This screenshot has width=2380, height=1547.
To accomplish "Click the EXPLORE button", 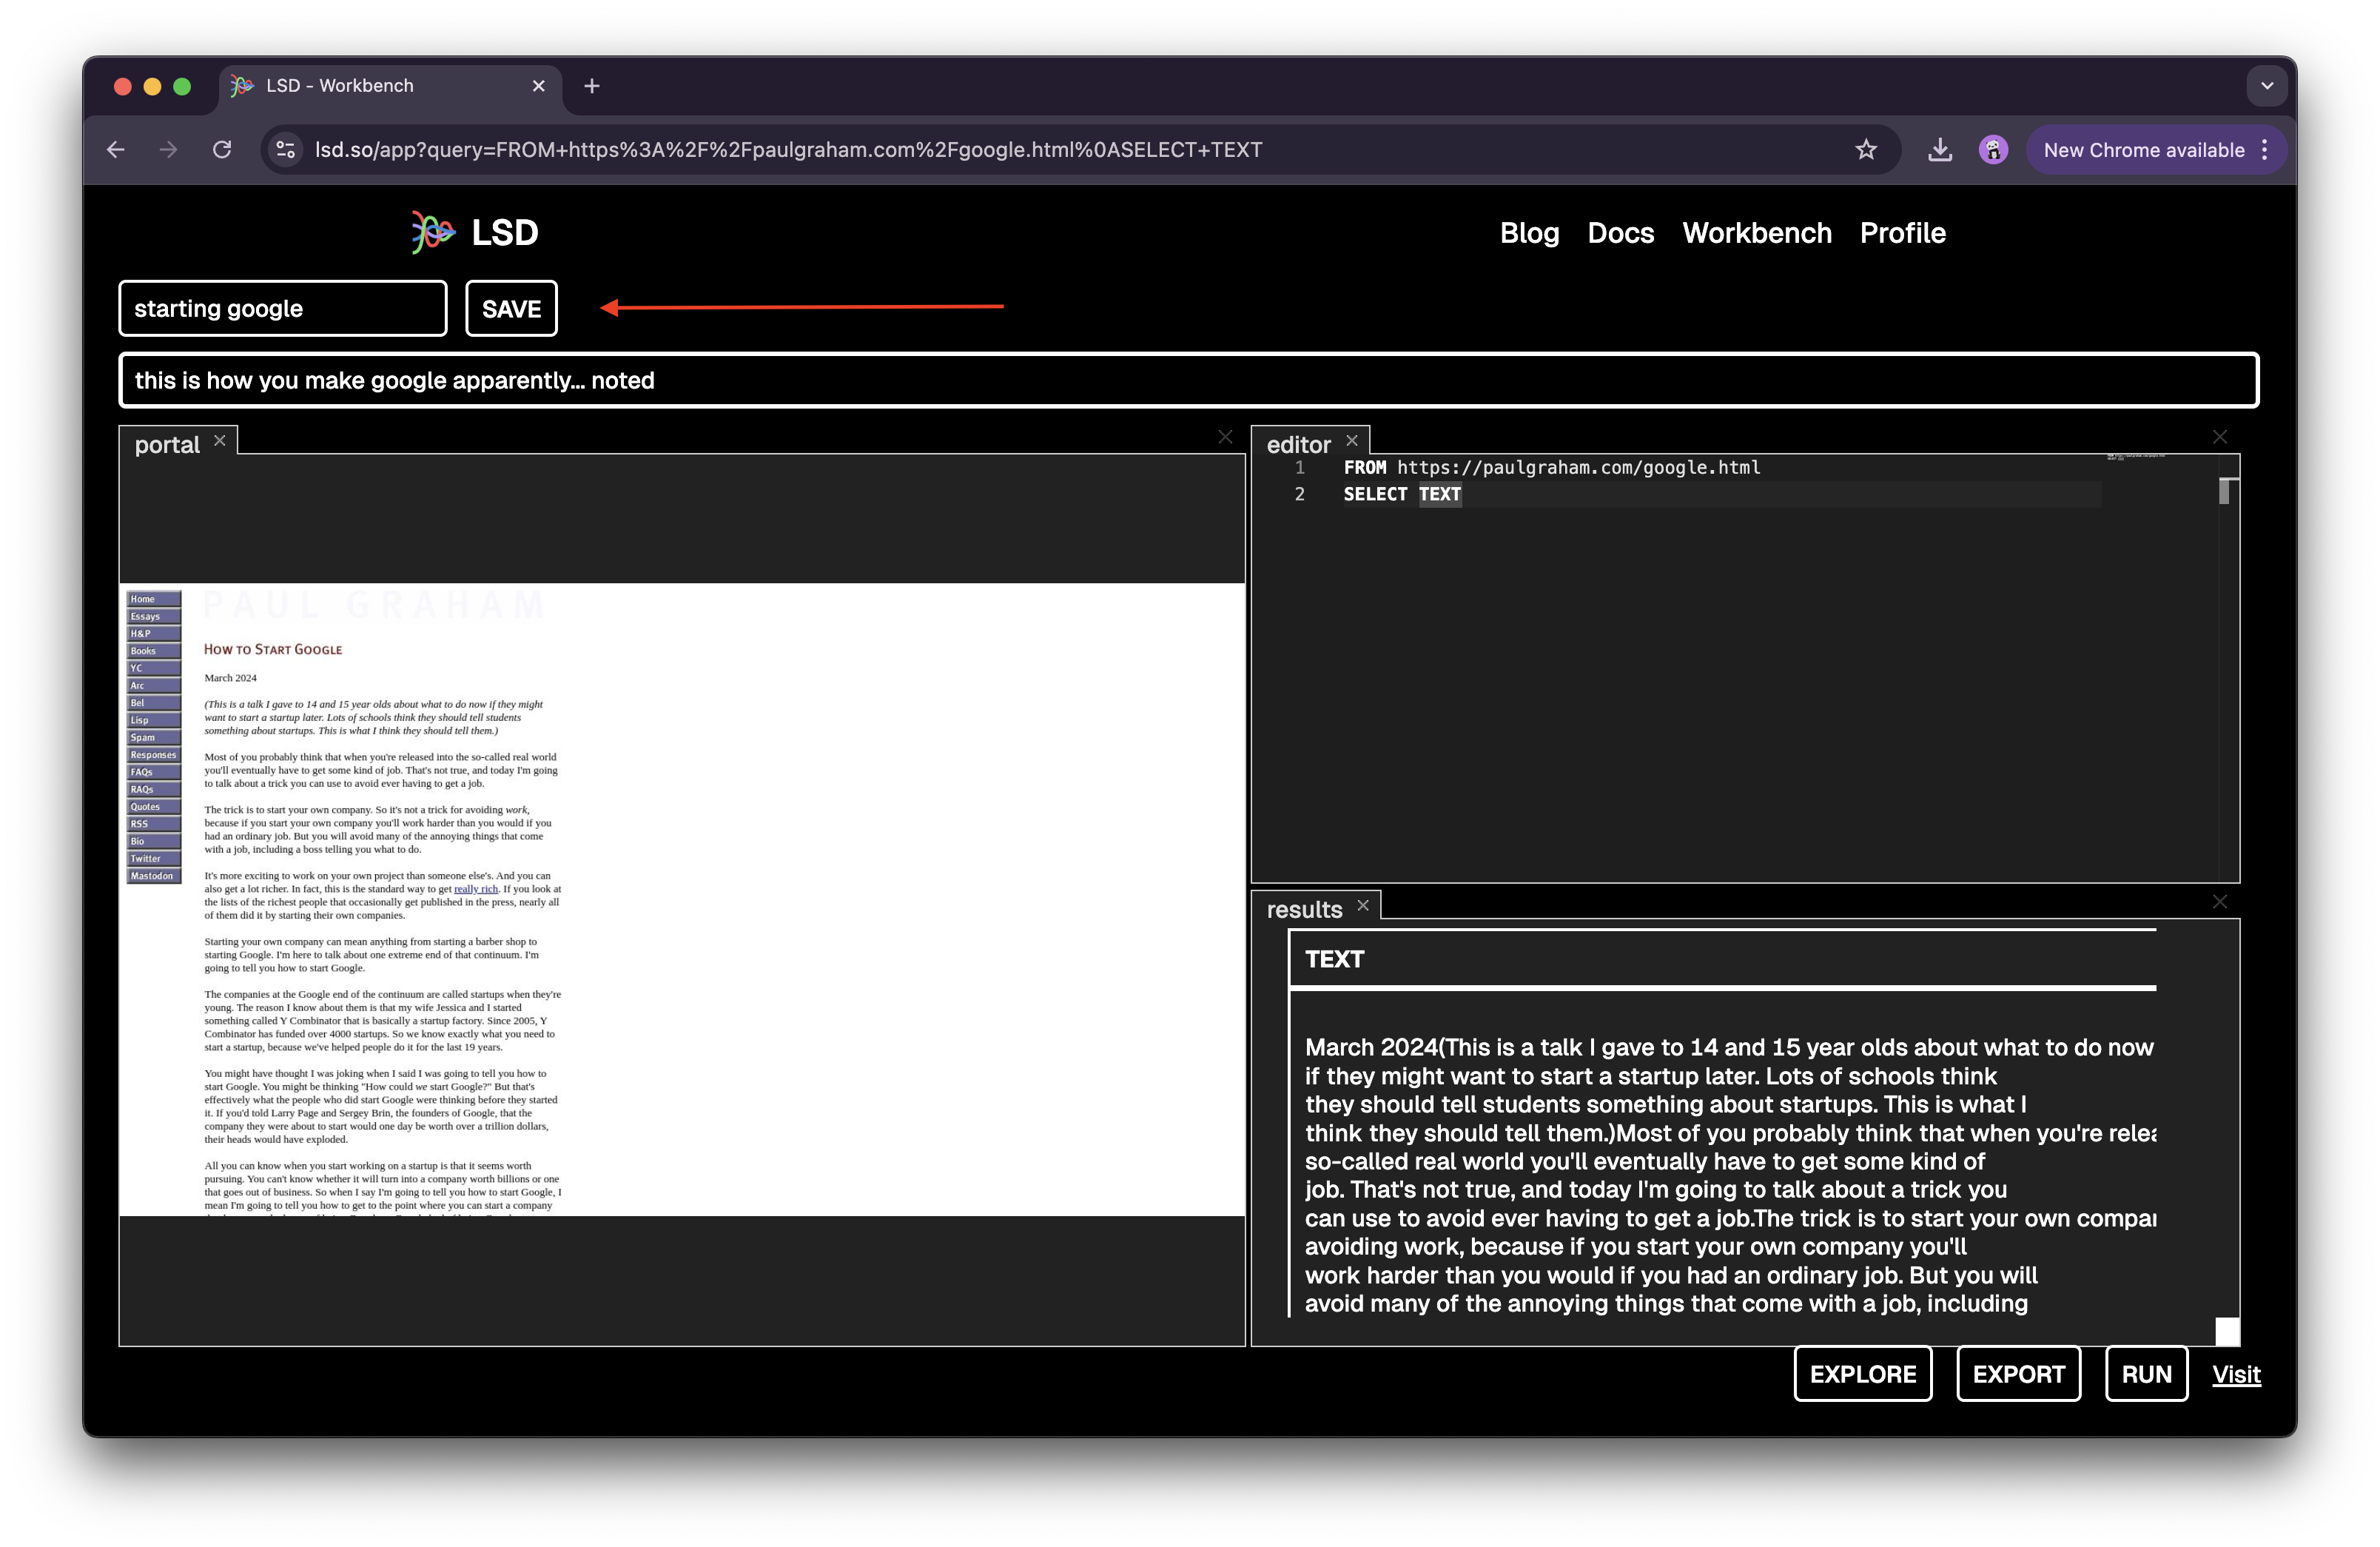I will tap(1863, 1375).
